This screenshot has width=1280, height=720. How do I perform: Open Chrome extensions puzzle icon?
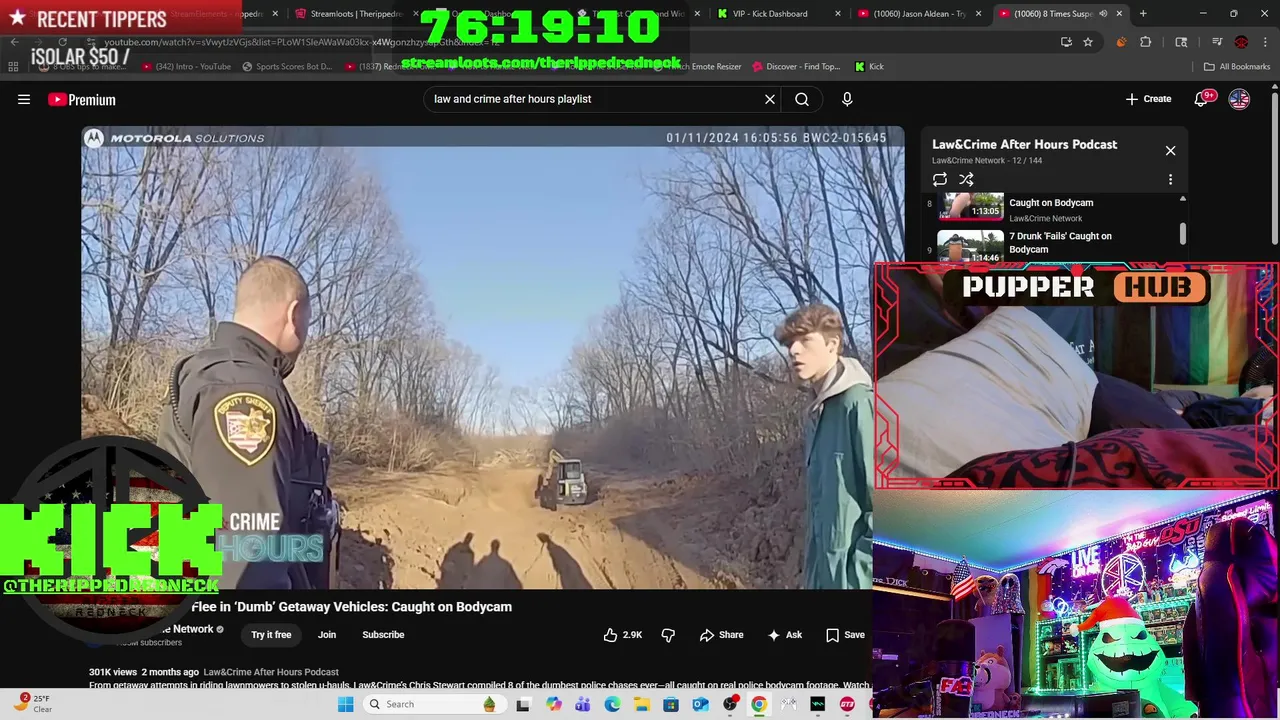(x=1146, y=42)
